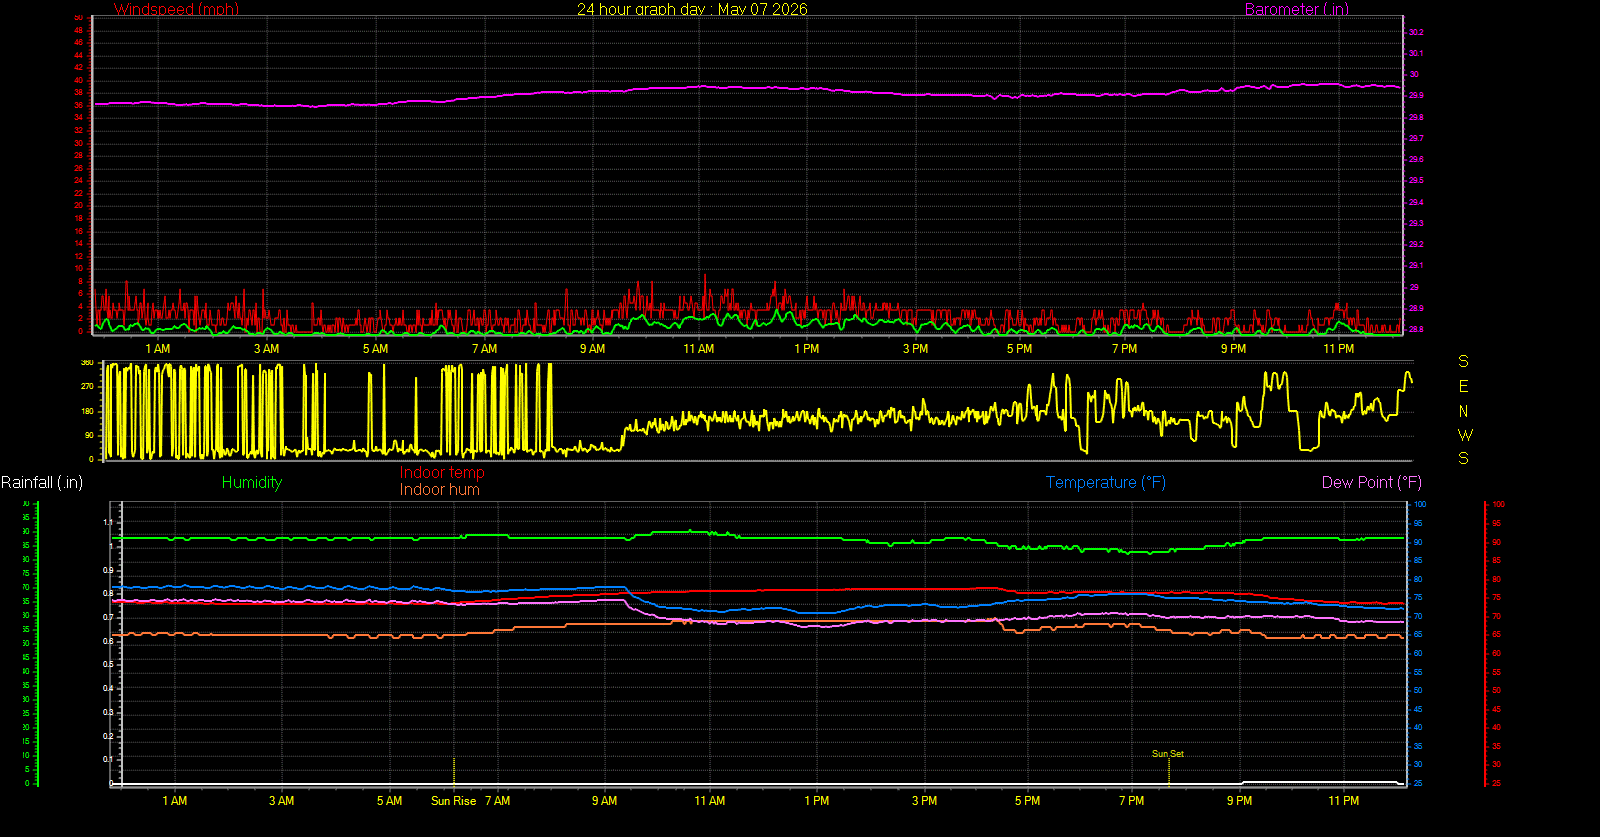Image resolution: width=1600 pixels, height=837 pixels.
Task: Click '7 AM' under the temperature chart
Action: [497, 801]
